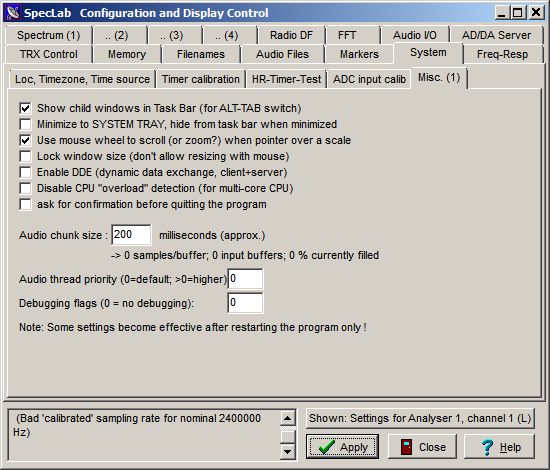Switch to Timer calibration subtab

(x=201, y=79)
